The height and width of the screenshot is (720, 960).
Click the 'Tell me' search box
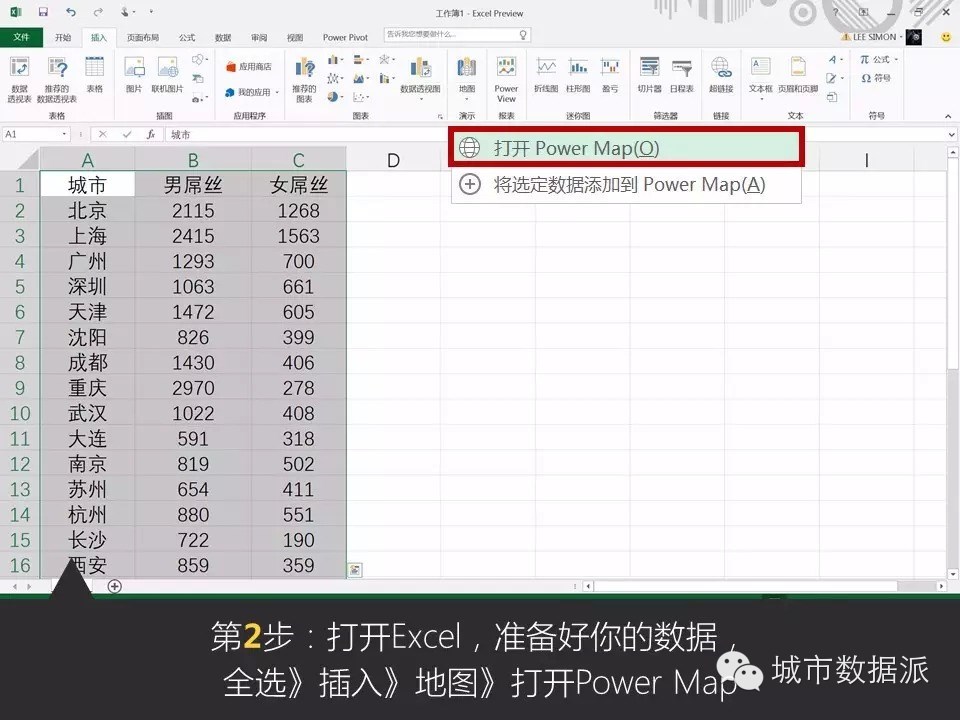(x=457, y=35)
